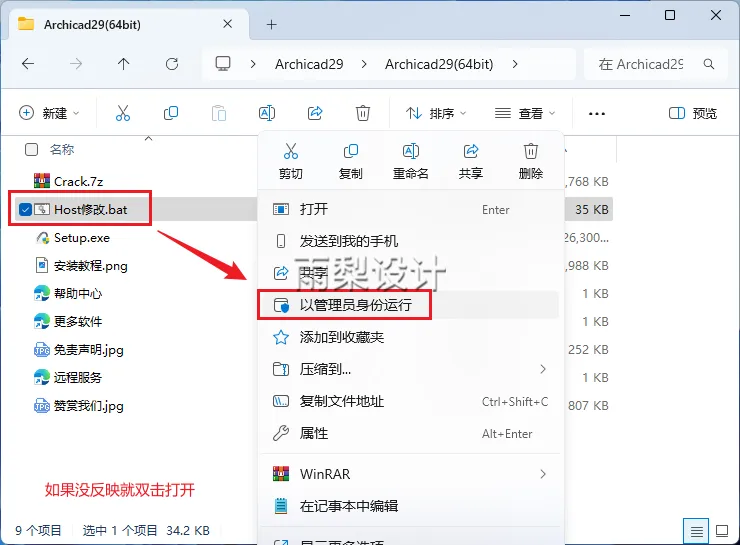Open the 新建 dropdown
The width and height of the screenshot is (740, 545).
pyautogui.click(x=49, y=113)
